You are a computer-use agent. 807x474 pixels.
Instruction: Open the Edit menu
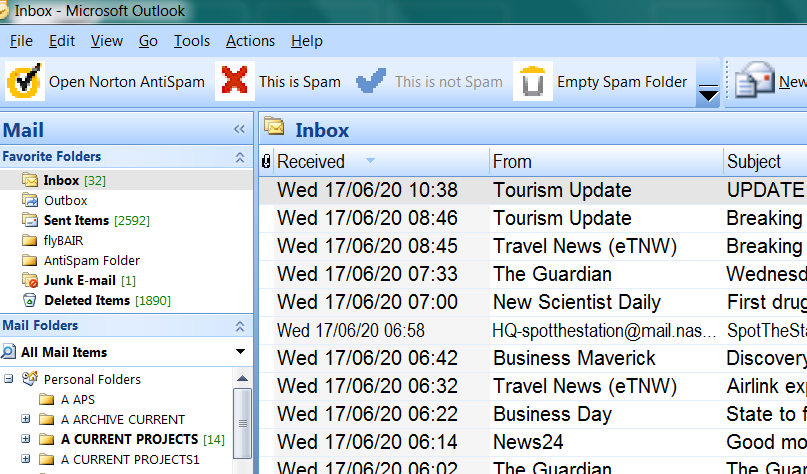click(62, 41)
